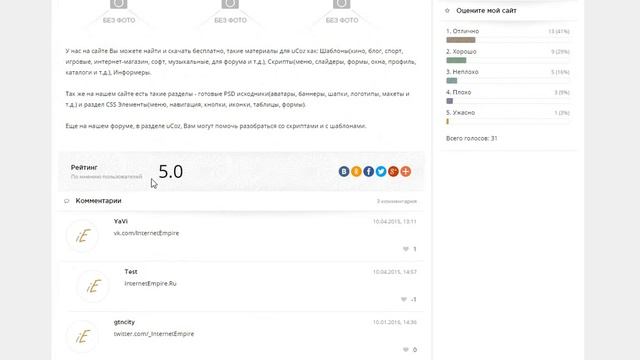
Task: Open Test's avatar image
Action: 93,286
